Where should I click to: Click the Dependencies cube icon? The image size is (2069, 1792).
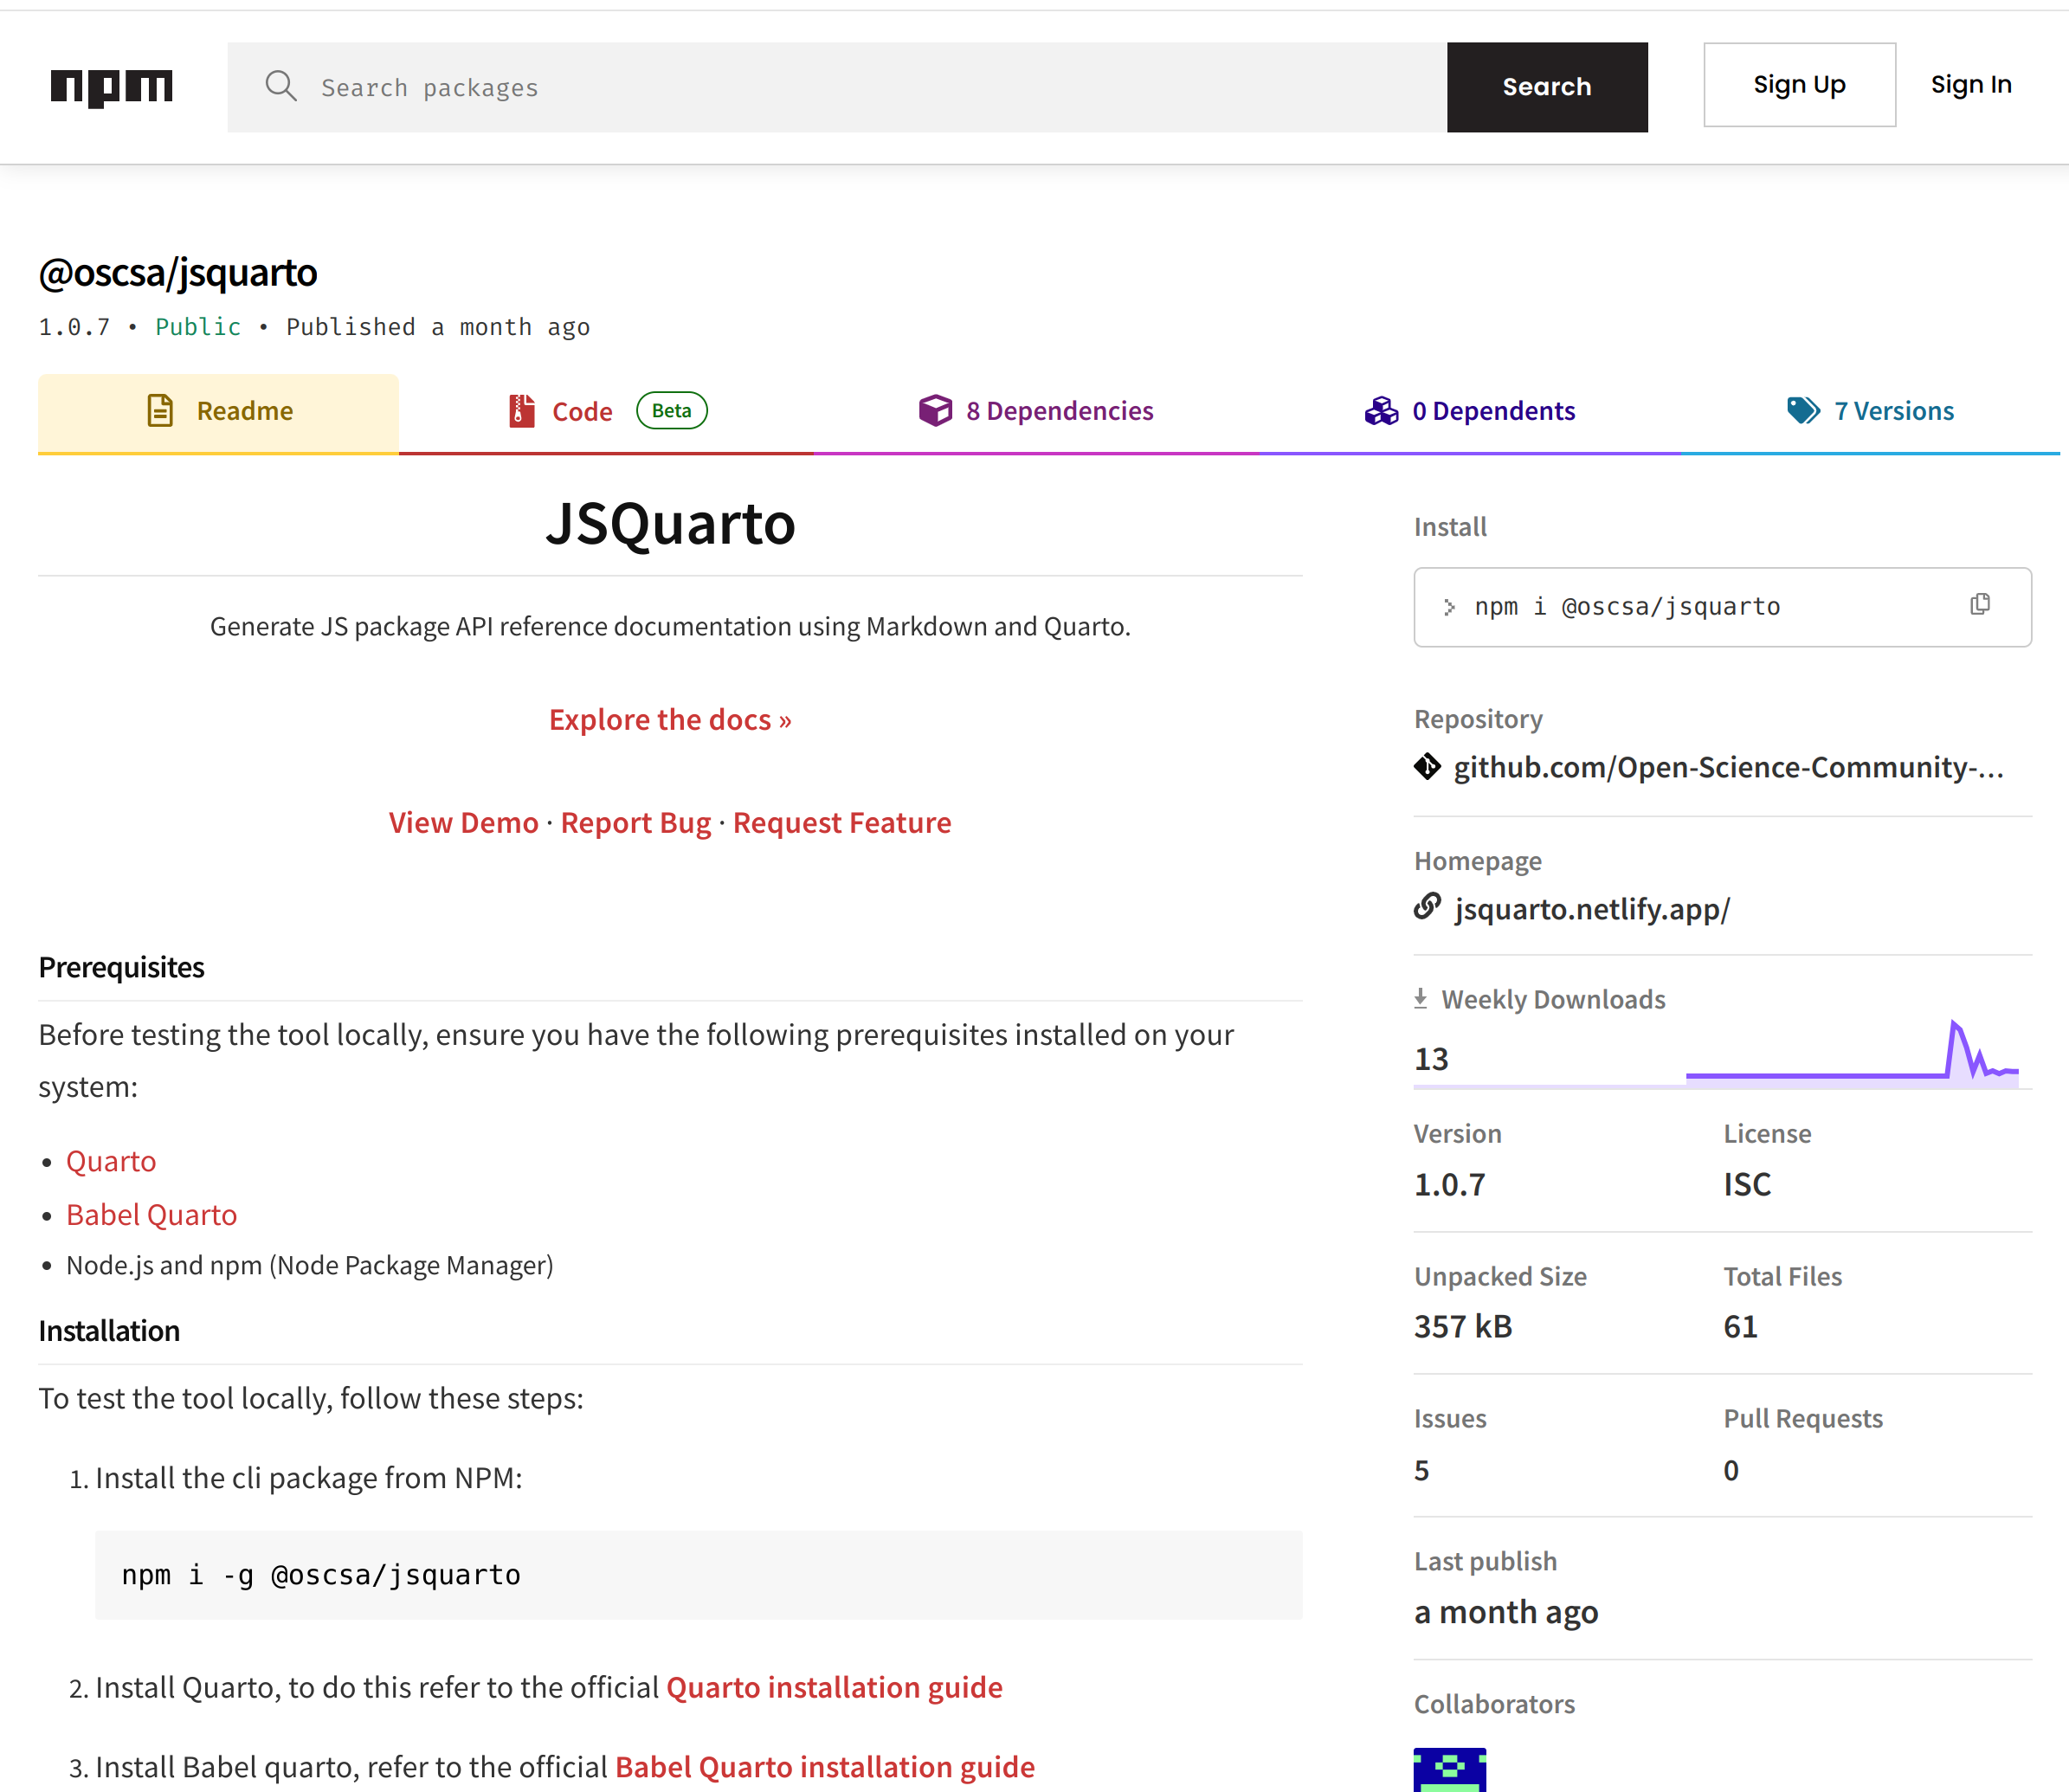pyautogui.click(x=935, y=410)
